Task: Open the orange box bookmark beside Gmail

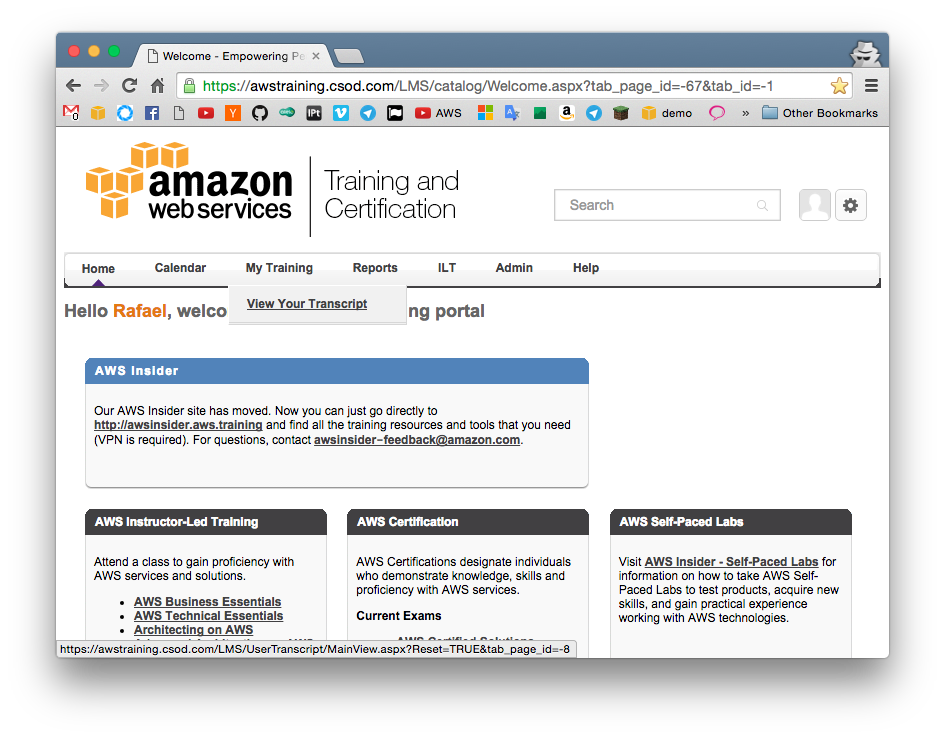Action: pos(98,113)
